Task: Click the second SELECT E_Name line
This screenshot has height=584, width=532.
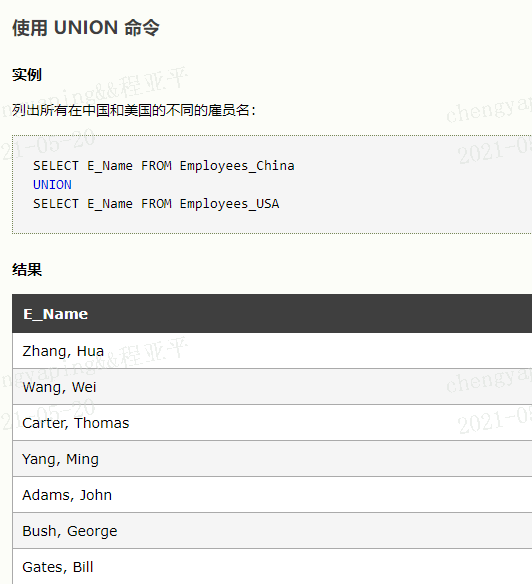Action: (x=156, y=204)
